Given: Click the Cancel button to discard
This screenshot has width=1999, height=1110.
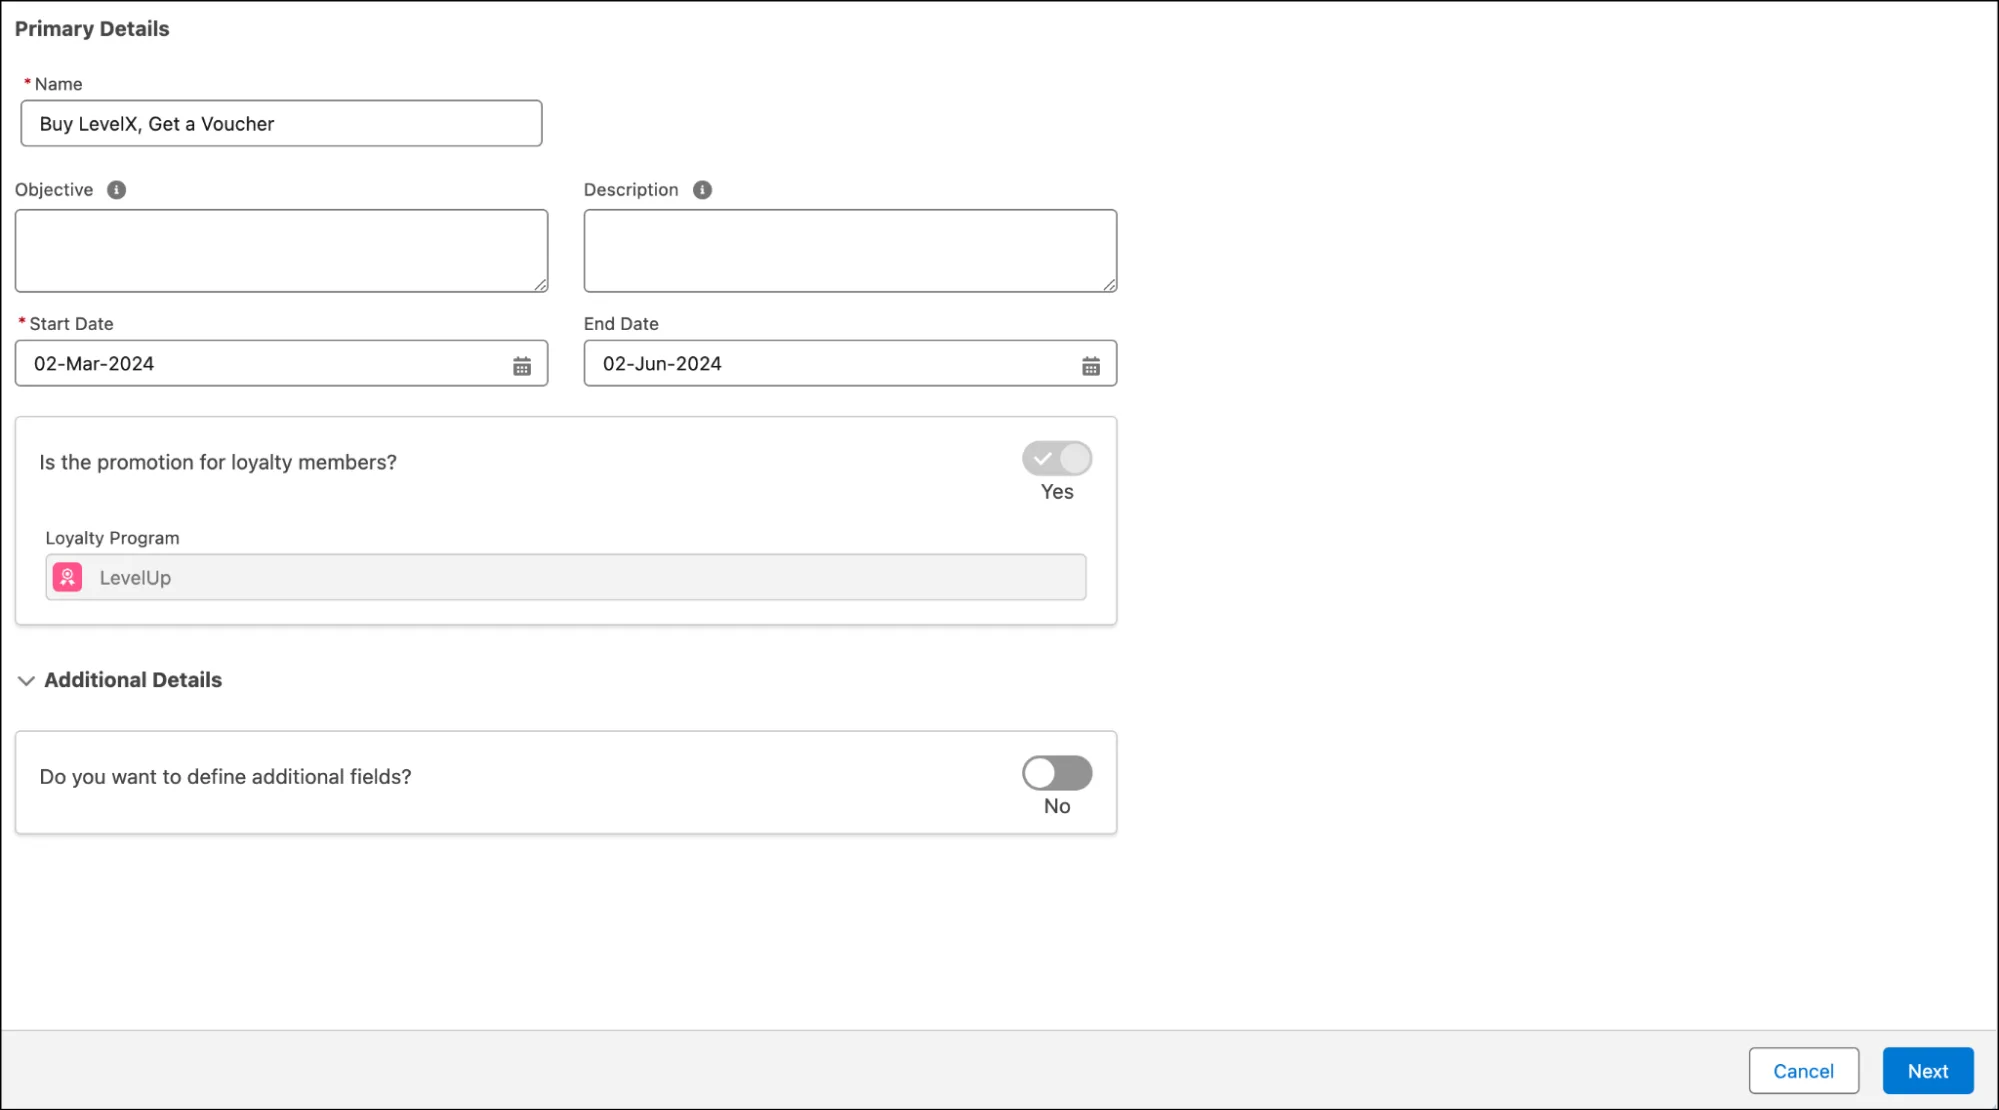Looking at the screenshot, I should click(x=1802, y=1070).
